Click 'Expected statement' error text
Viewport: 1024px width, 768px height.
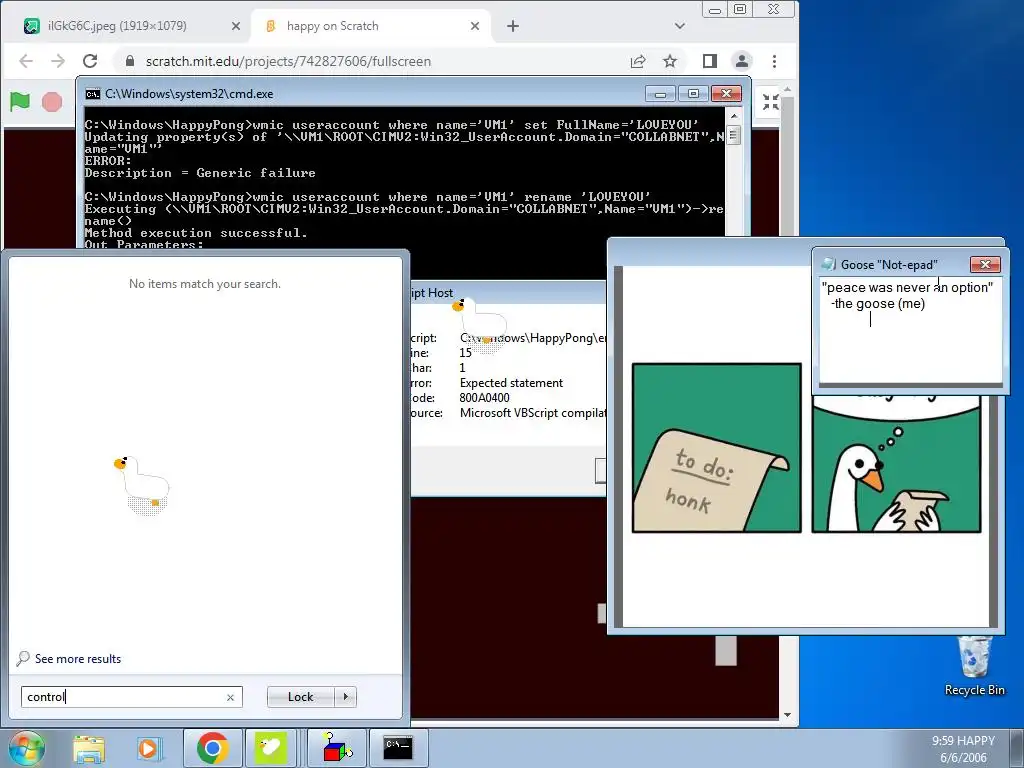click(511, 383)
